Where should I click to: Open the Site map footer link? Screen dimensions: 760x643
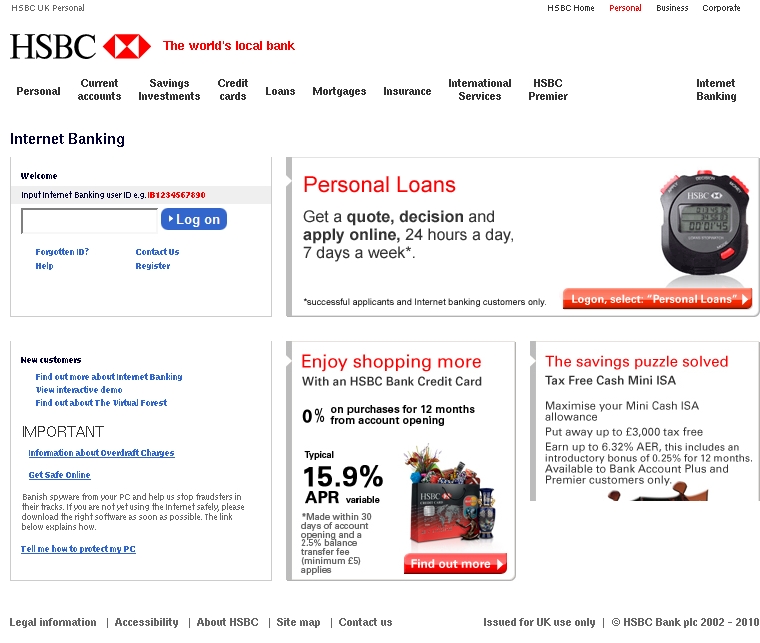pyautogui.click(x=298, y=622)
